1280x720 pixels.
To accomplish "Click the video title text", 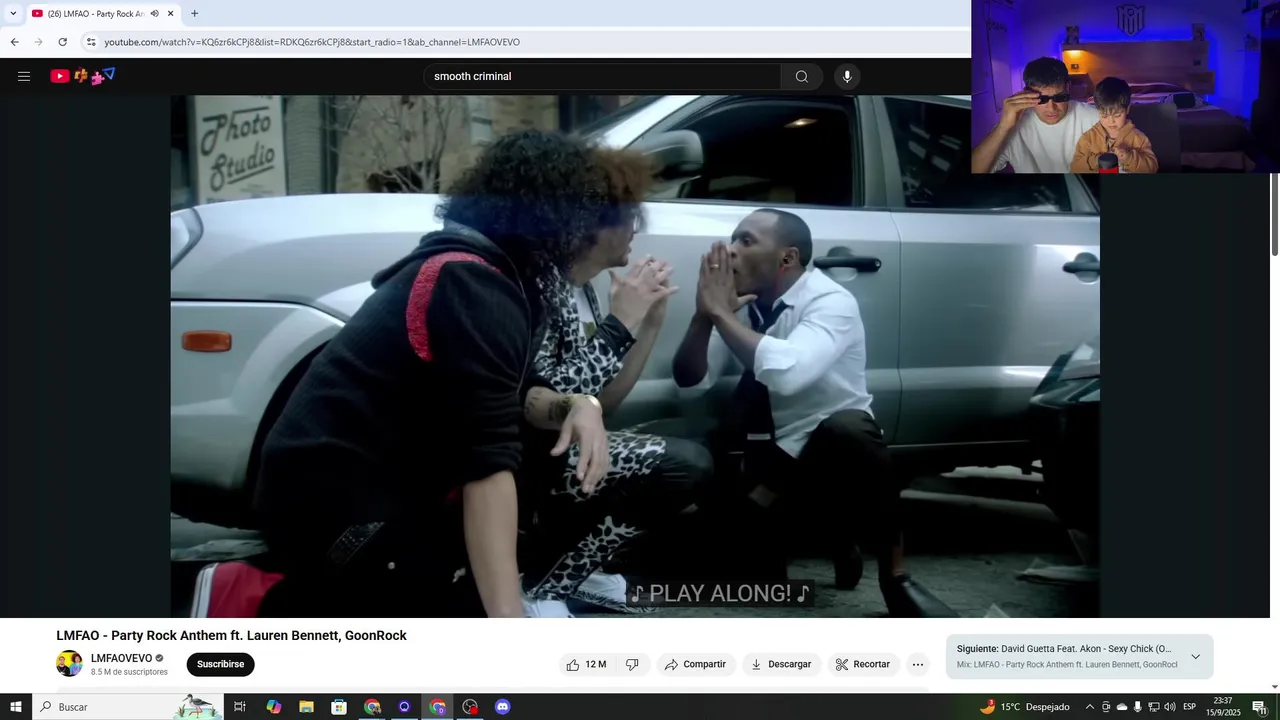I will point(231,635).
